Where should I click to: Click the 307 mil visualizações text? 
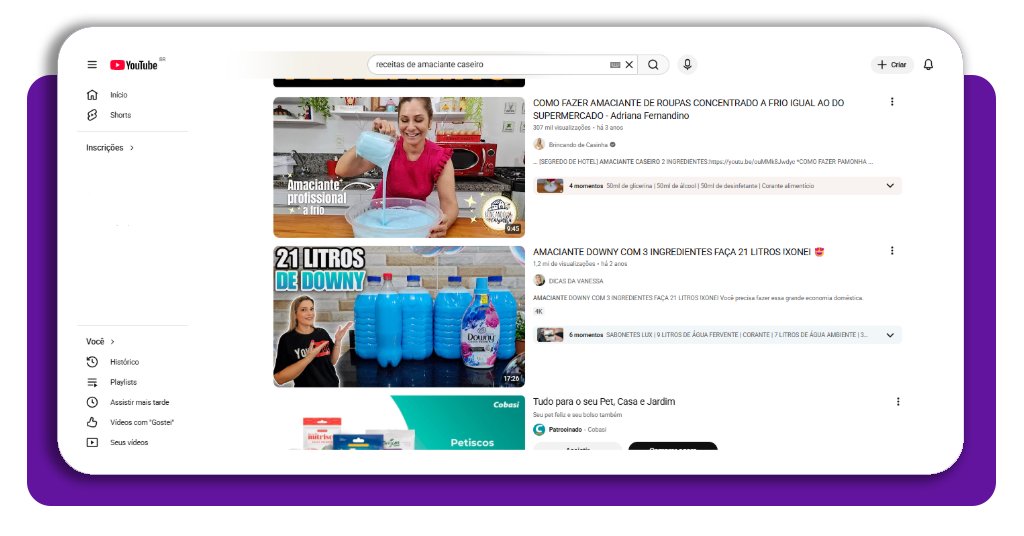(562, 128)
